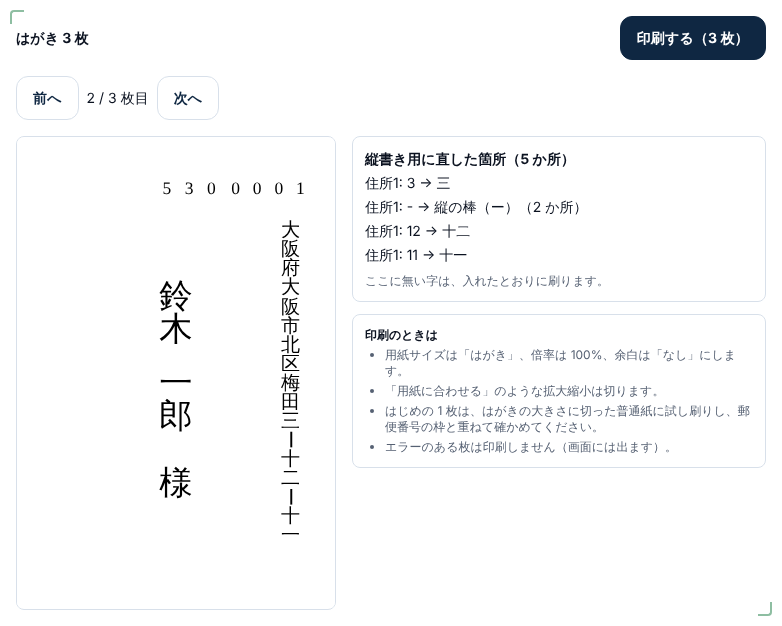
Task: Select the postcard preview thumbnail
Action: [176, 373]
